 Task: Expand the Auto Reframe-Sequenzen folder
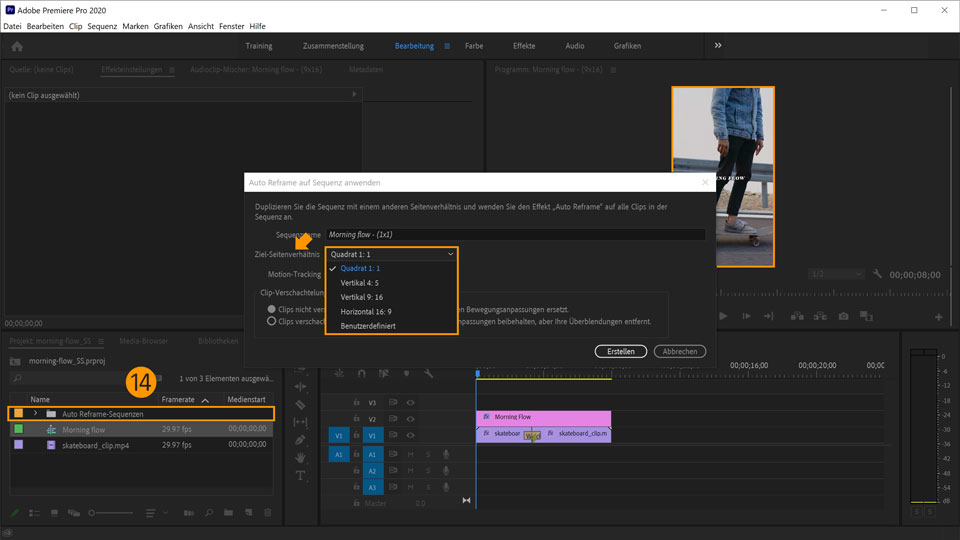[x=35, y=413]
